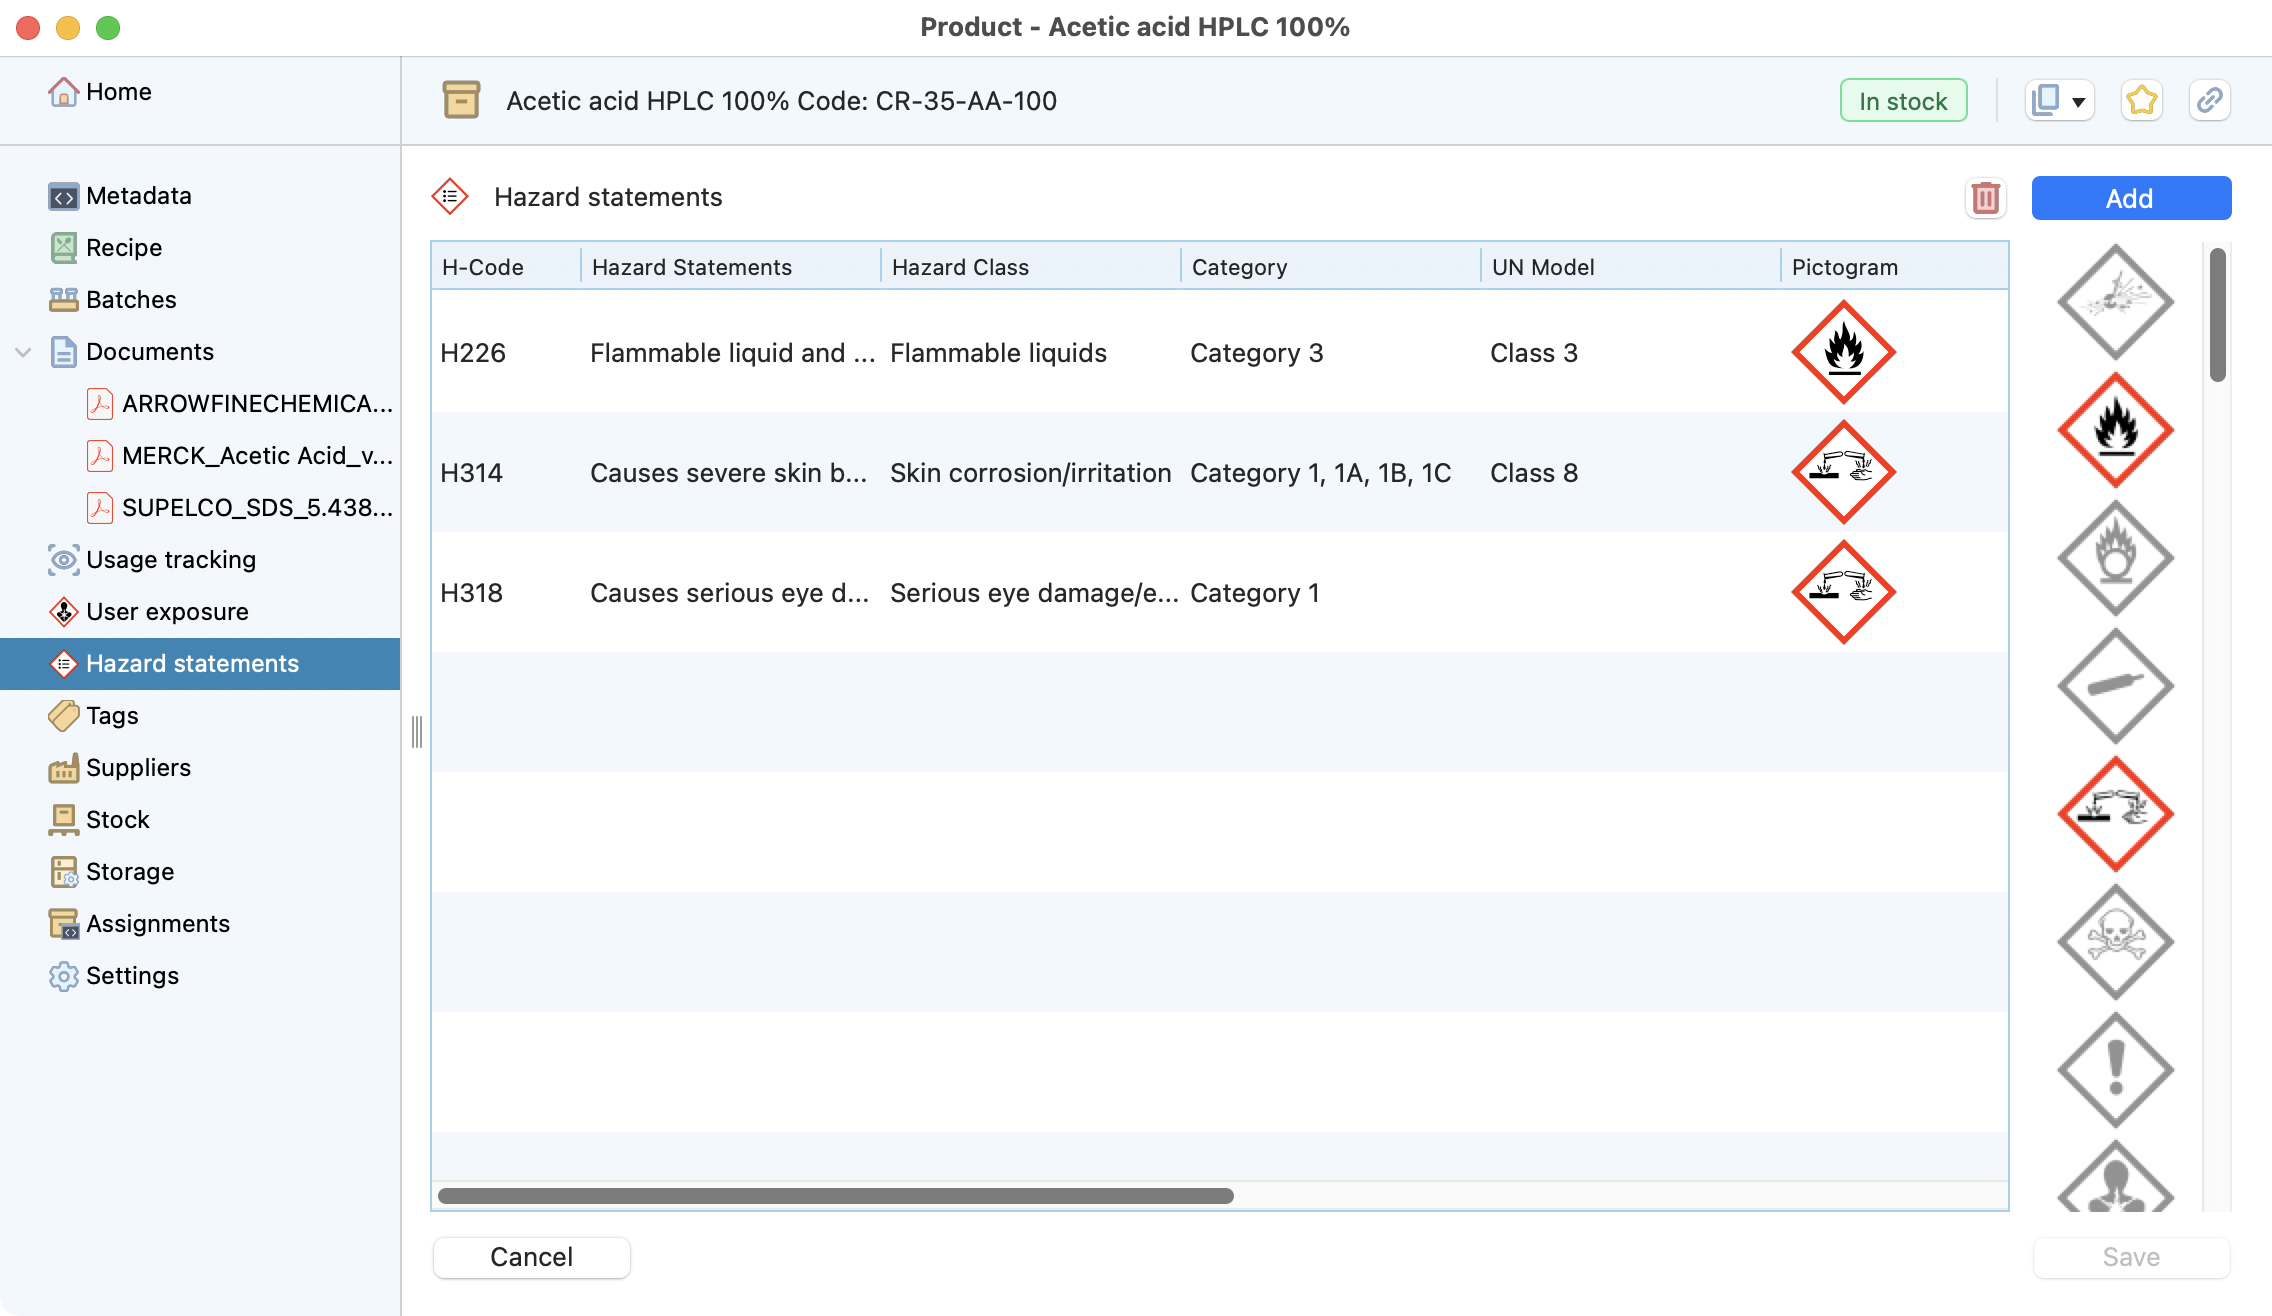Select the skull and crossbones pictogram

[x=2115, y=941]
